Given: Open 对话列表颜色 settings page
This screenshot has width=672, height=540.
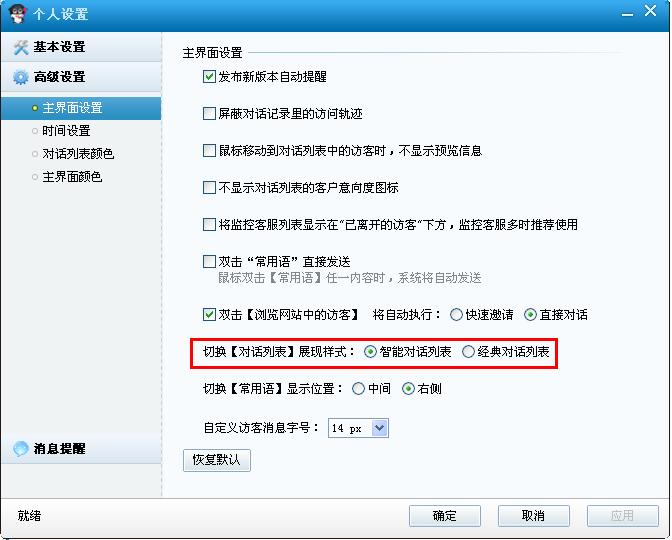Looking at the screenshot, I should coord(78,153).
